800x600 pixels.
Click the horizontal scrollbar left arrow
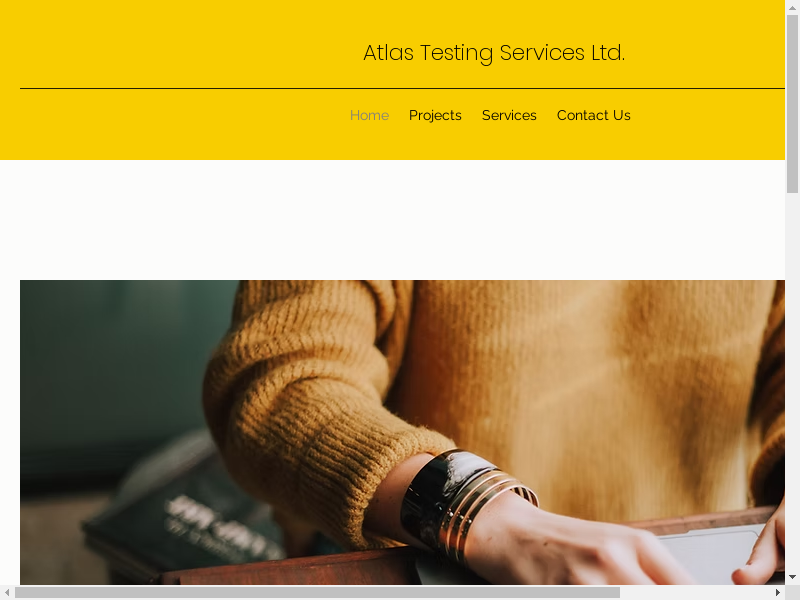coord(7,592)
